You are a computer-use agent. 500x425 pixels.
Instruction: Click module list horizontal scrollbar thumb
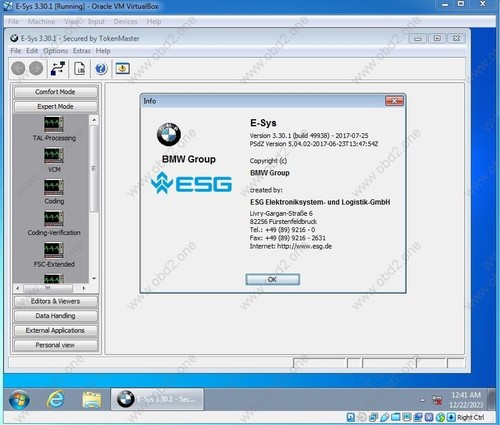pos(48,288)
